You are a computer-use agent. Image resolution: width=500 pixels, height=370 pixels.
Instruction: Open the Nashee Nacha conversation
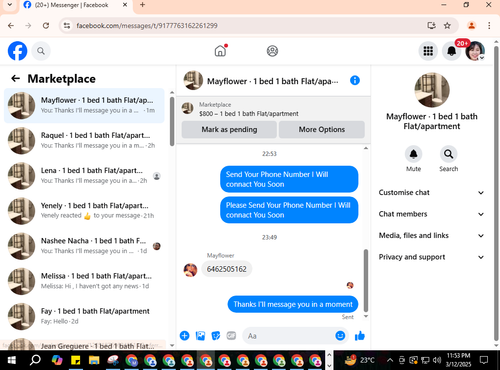[x=85, y=246]
